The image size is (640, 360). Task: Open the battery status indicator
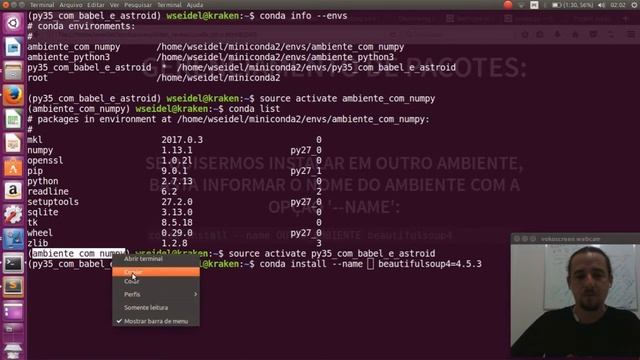(x=572, y=5)
